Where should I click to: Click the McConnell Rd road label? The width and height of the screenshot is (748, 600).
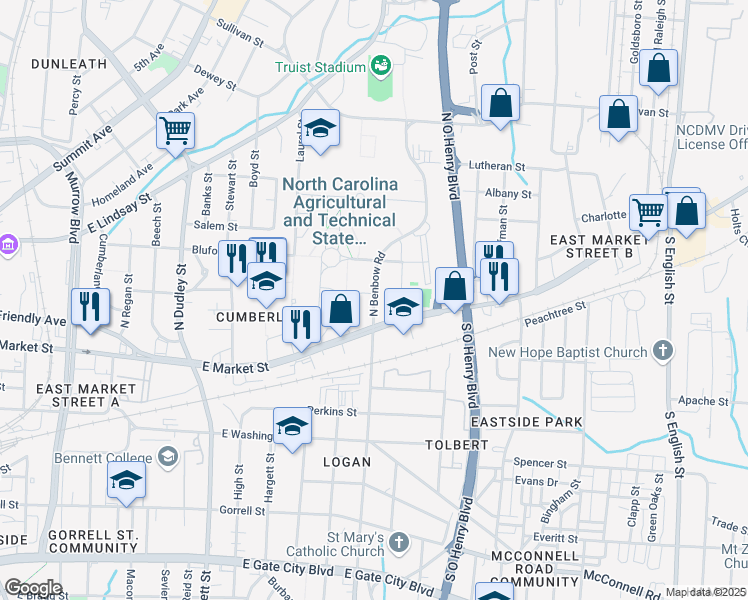coord(622,584)
